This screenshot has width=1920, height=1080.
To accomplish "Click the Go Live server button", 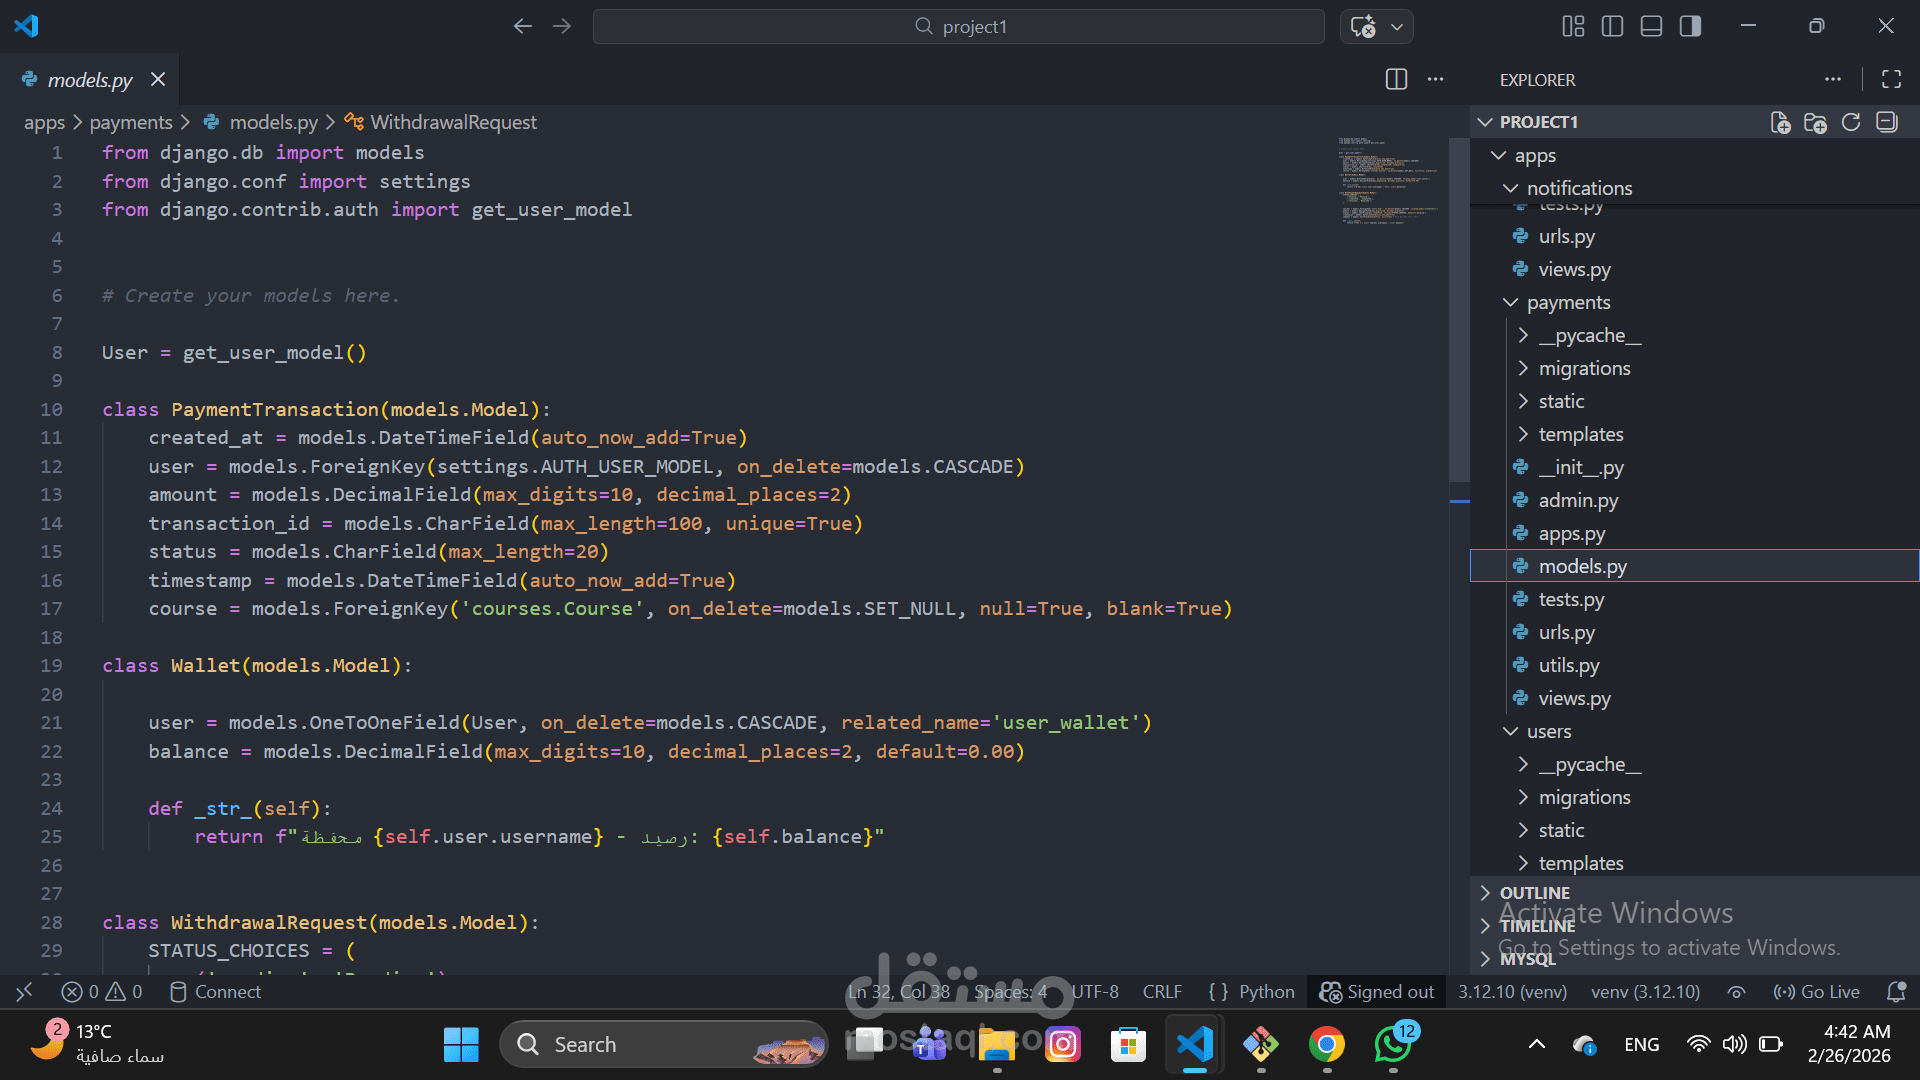I will pos(1817,991).
